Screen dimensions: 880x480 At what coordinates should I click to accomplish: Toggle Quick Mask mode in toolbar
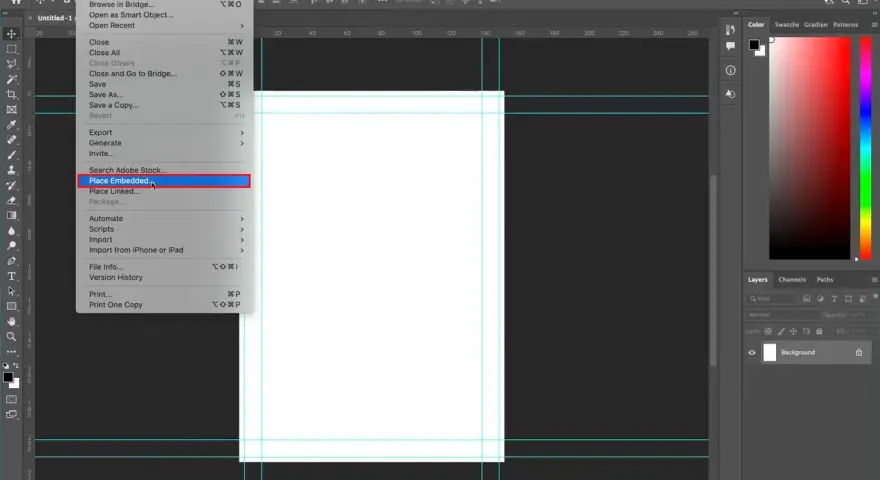[x=11, y=399]
